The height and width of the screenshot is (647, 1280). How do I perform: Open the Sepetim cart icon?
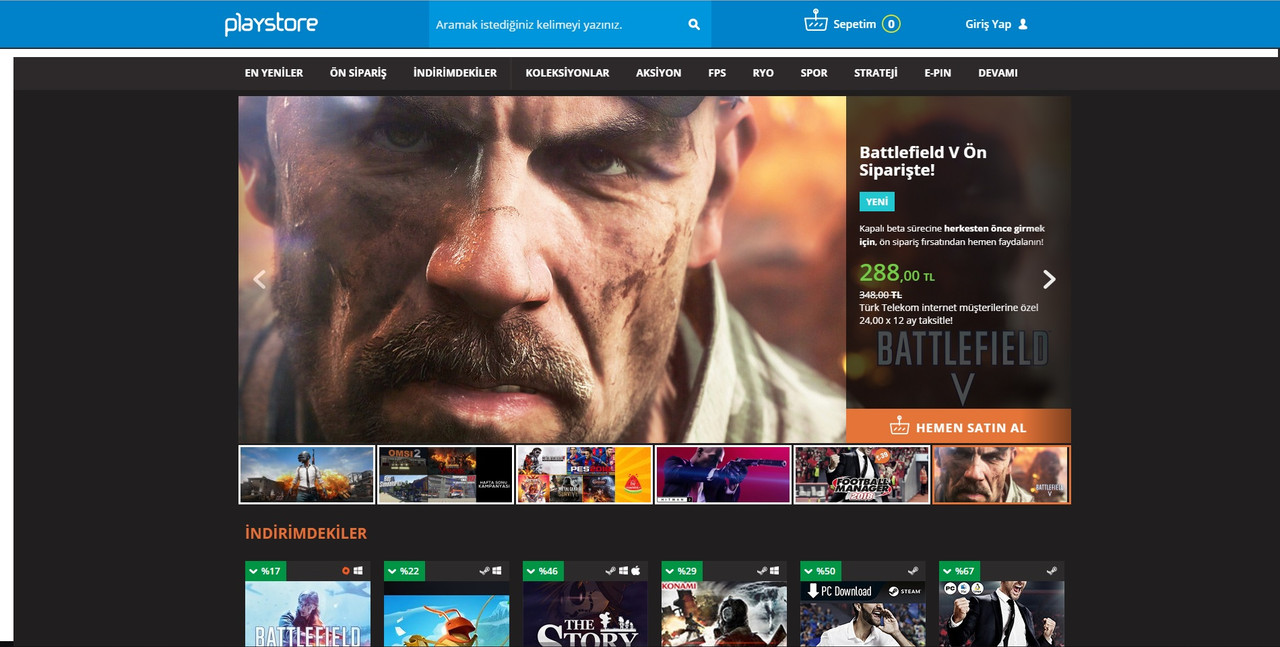(x=816, y=22)
